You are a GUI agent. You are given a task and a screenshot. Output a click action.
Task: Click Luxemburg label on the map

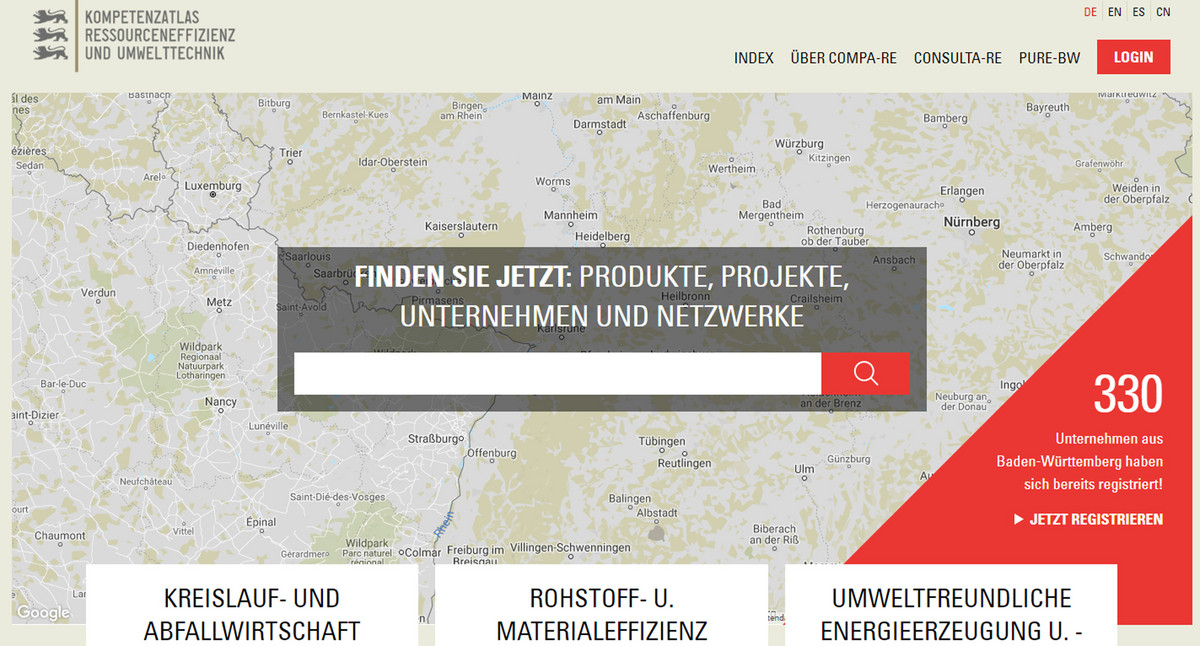(x=213, y=186)
